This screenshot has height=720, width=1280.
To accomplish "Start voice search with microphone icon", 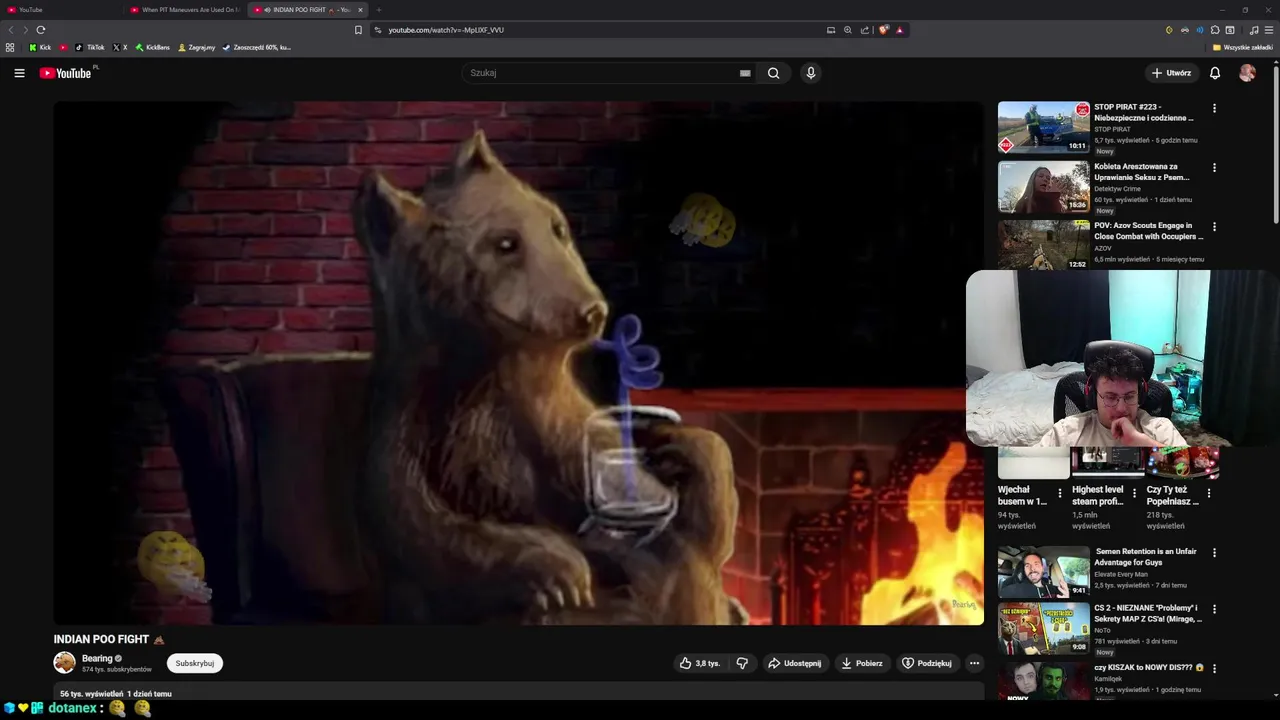I will (x=811, y=73).
